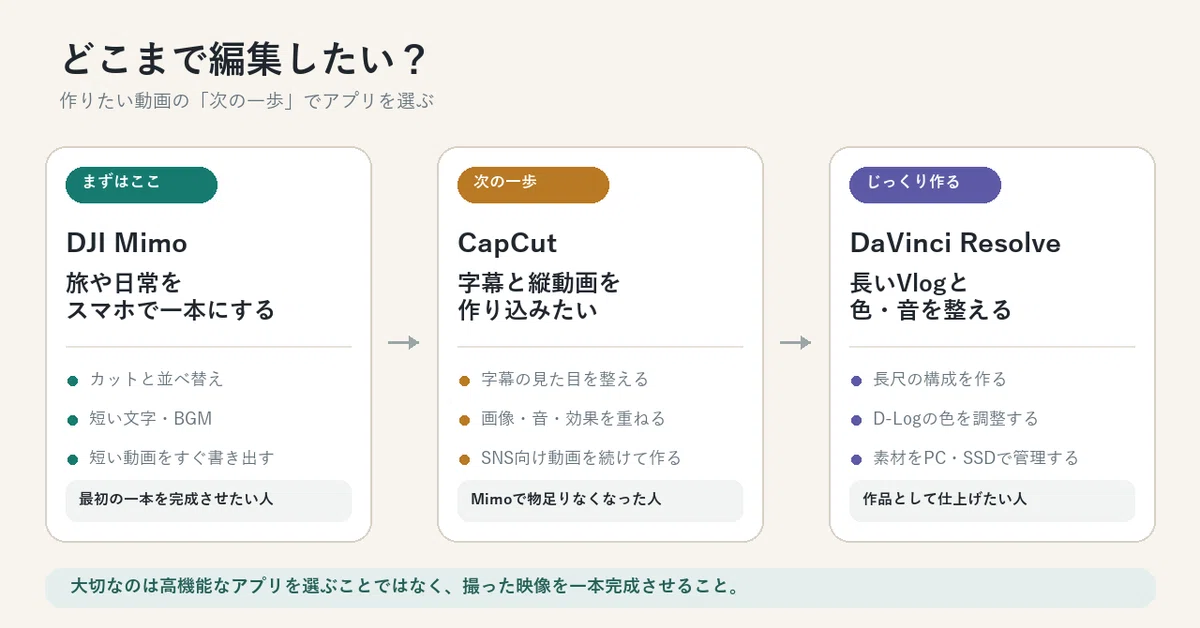Click subtitle 作りたい動画の「次の一歩」でアプリを選ぶ
The height and width of the screenshot is (628, 1200).
(x=247, y=102)
